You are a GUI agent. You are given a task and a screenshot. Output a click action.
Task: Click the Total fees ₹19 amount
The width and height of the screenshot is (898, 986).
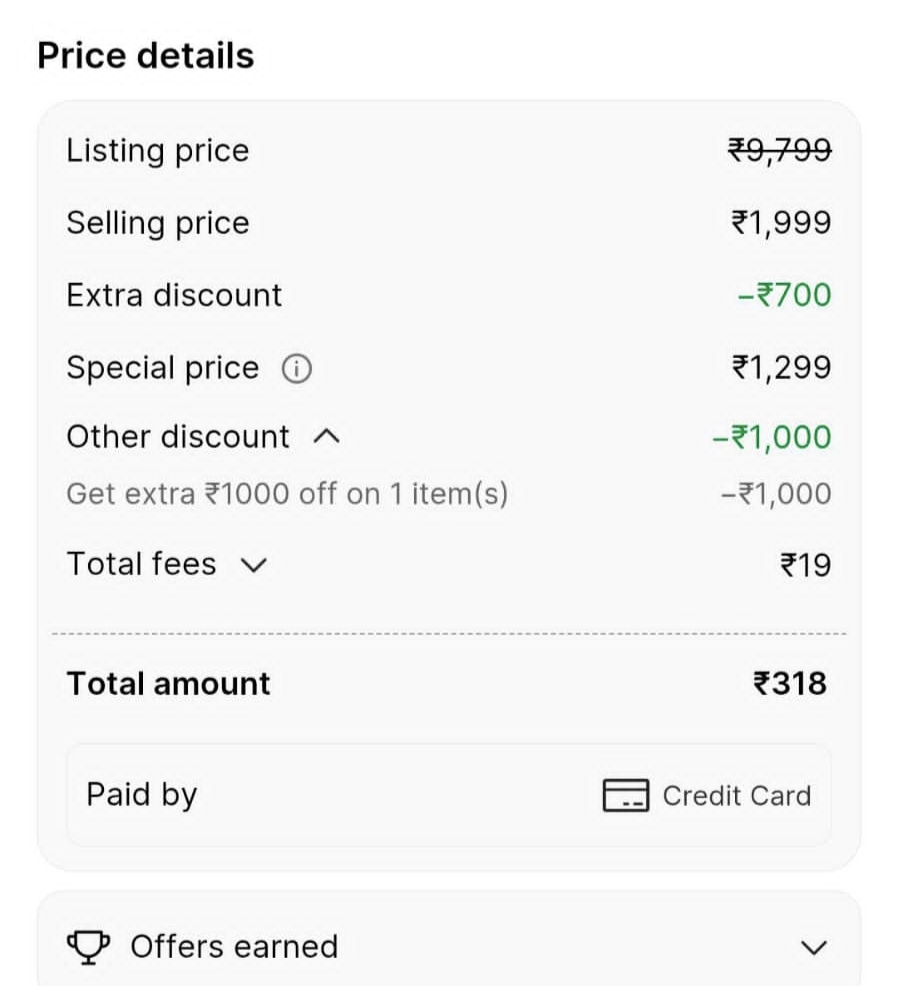tap(805, 565)
